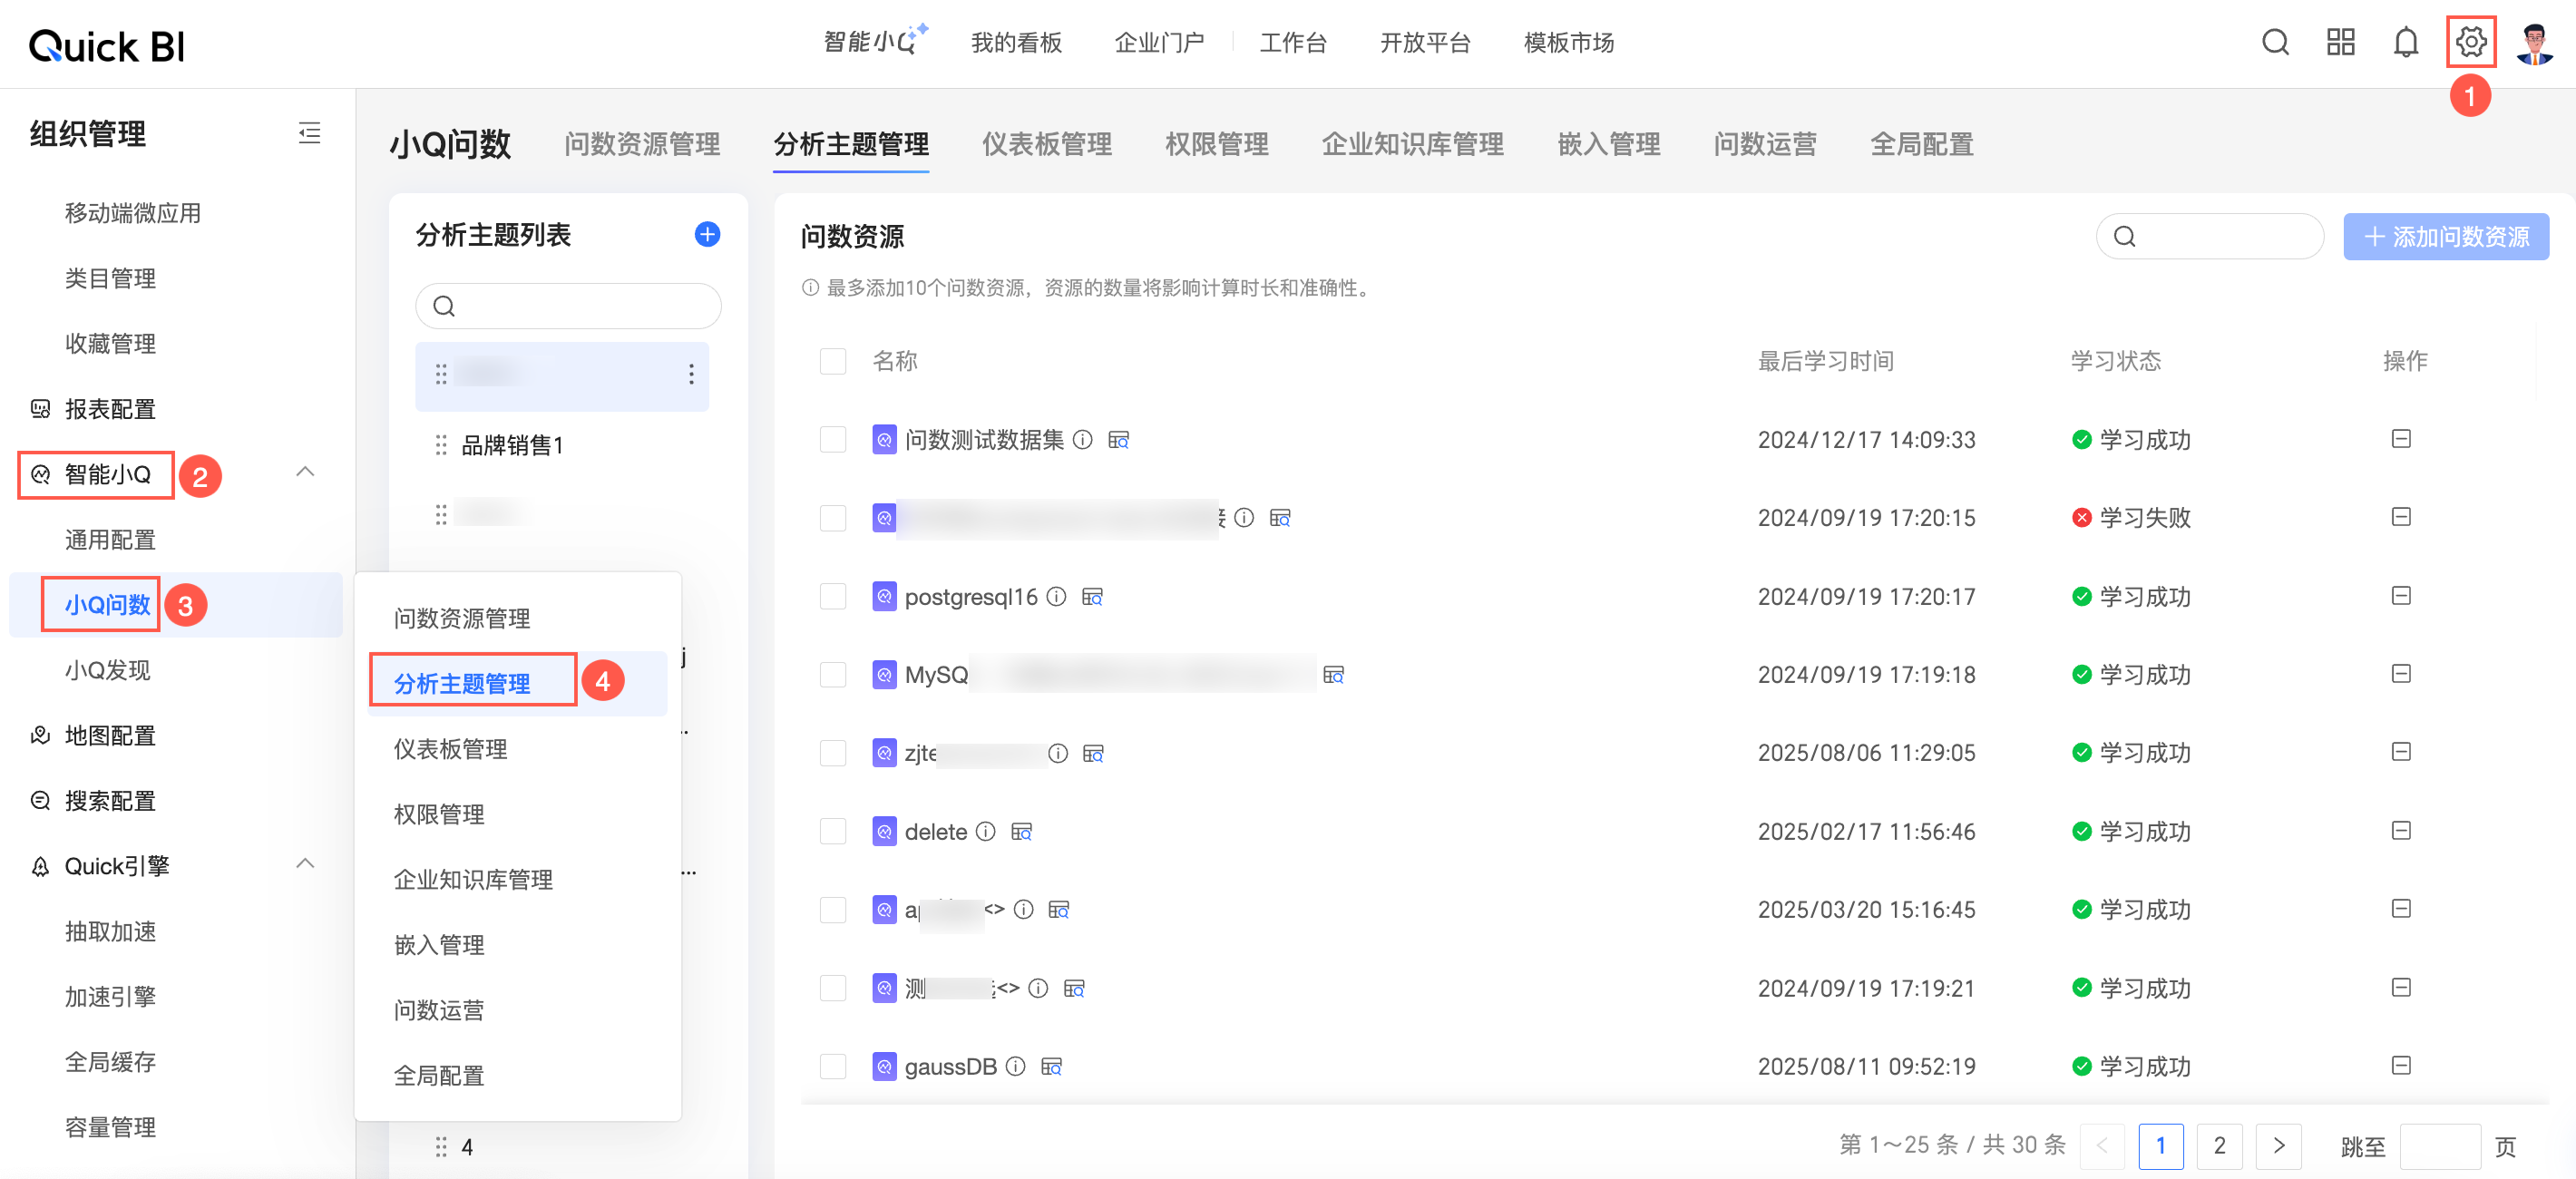Open the user avatar menu
This screenshot has width=2576, height=1179.
(x=2534, y=43)
